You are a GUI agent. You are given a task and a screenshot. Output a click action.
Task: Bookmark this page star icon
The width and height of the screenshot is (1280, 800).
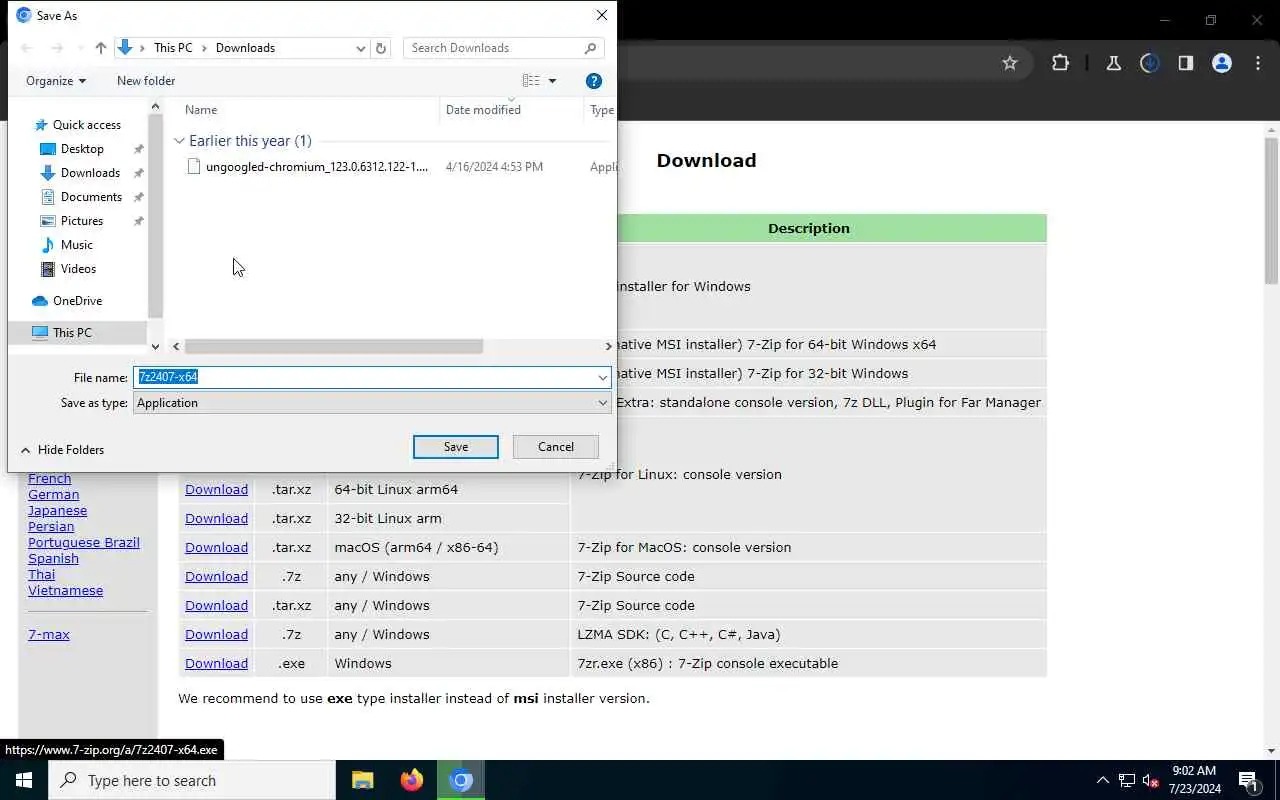[x=1010, y=63]
